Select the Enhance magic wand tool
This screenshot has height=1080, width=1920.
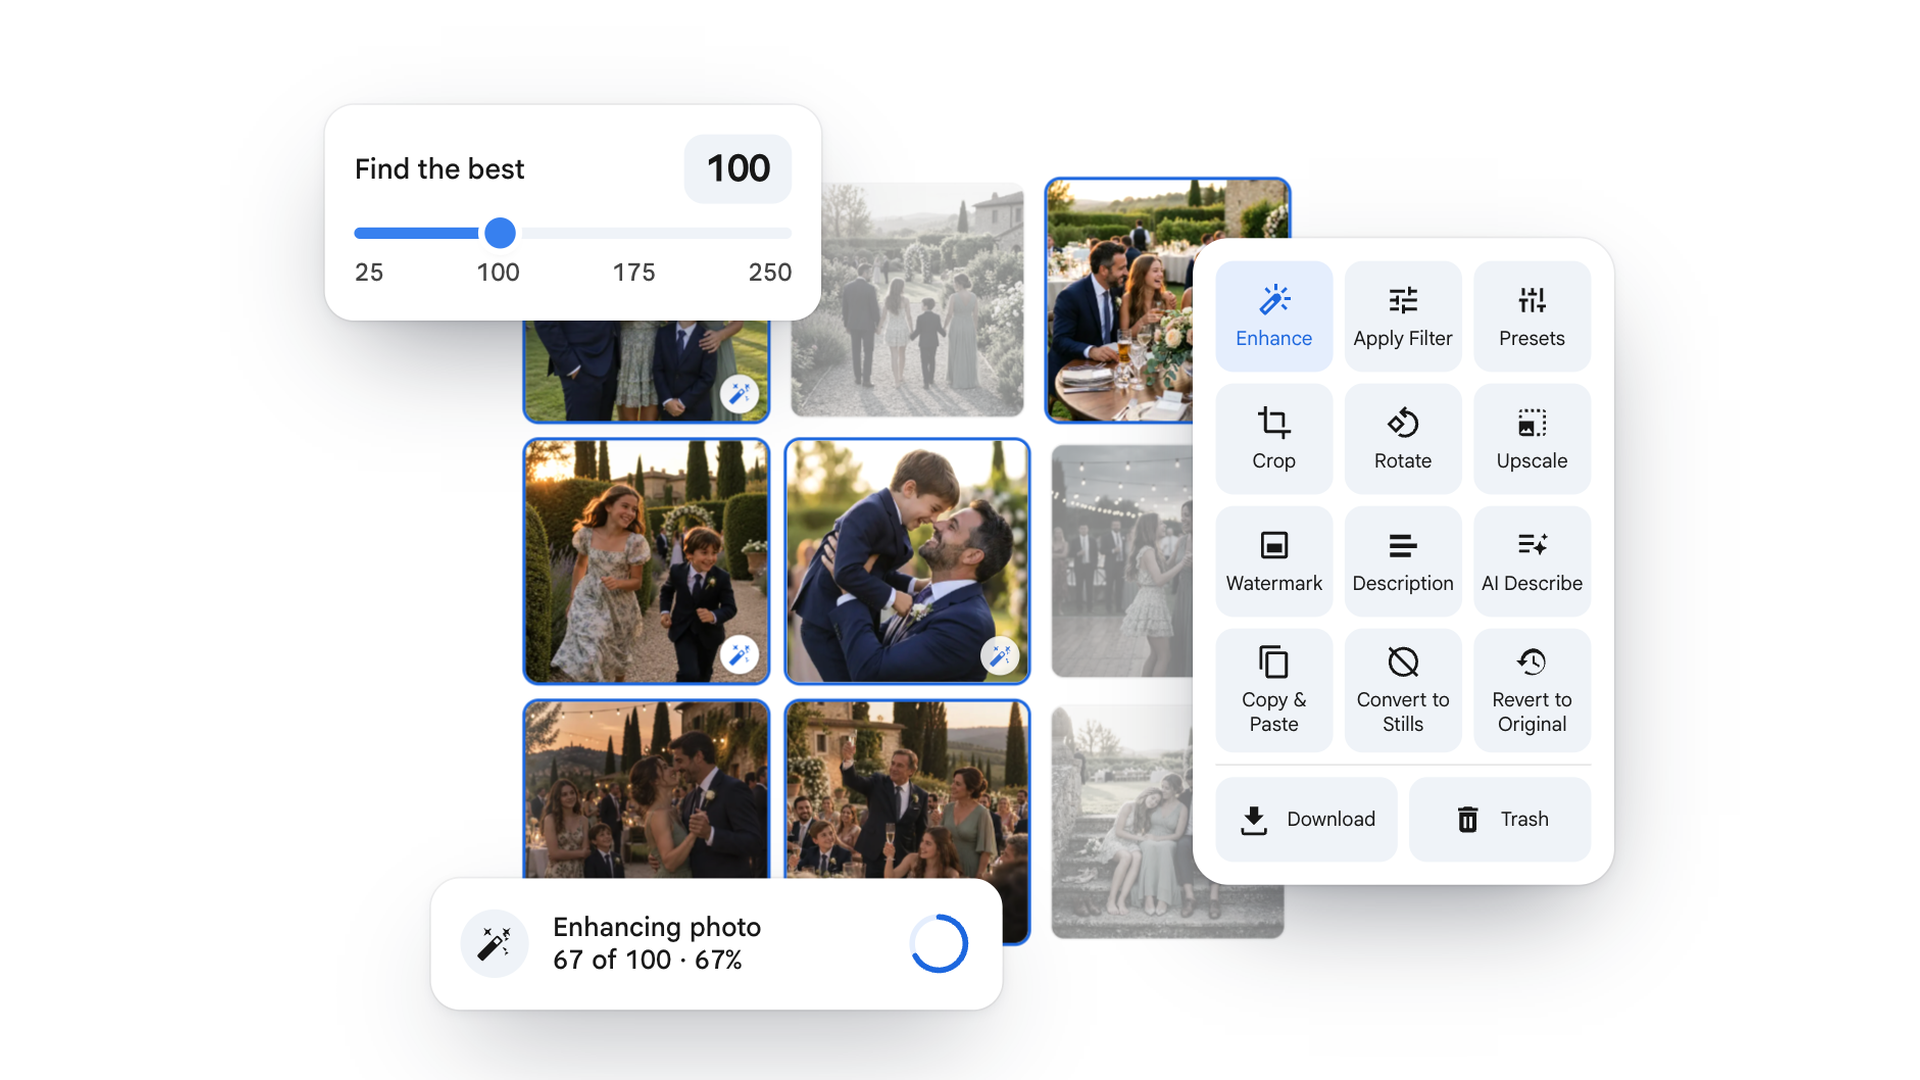pos(1273,316)
